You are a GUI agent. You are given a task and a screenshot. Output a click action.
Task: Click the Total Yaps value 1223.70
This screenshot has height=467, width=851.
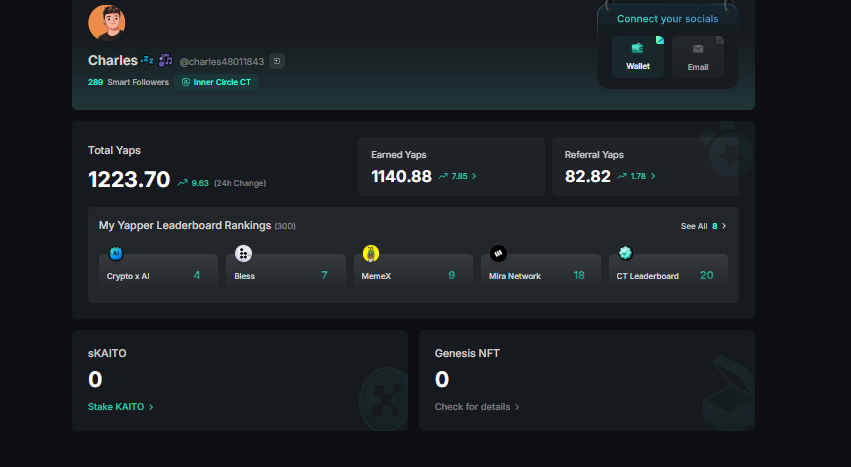click(129, 180)
